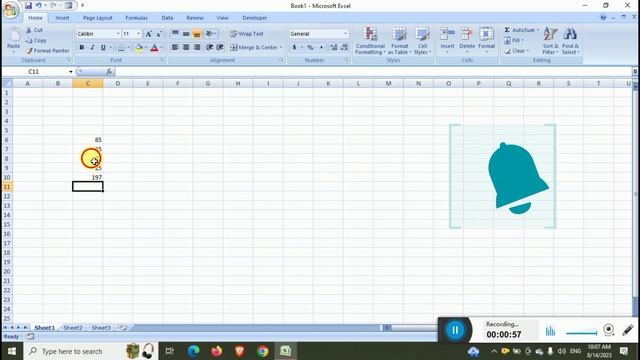Save the workbook from quick access toolbar
Viewport: 640px width, 360px height.
(28, 6)
